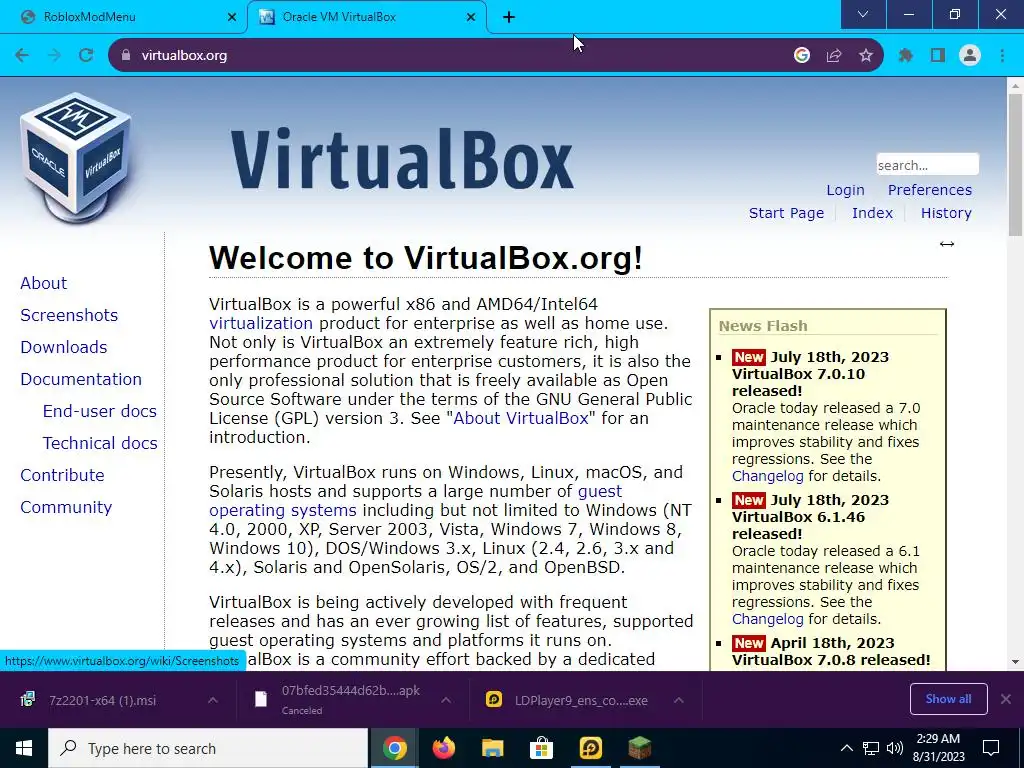Open the tab search dropdown chevron

[x=863, y=14]
